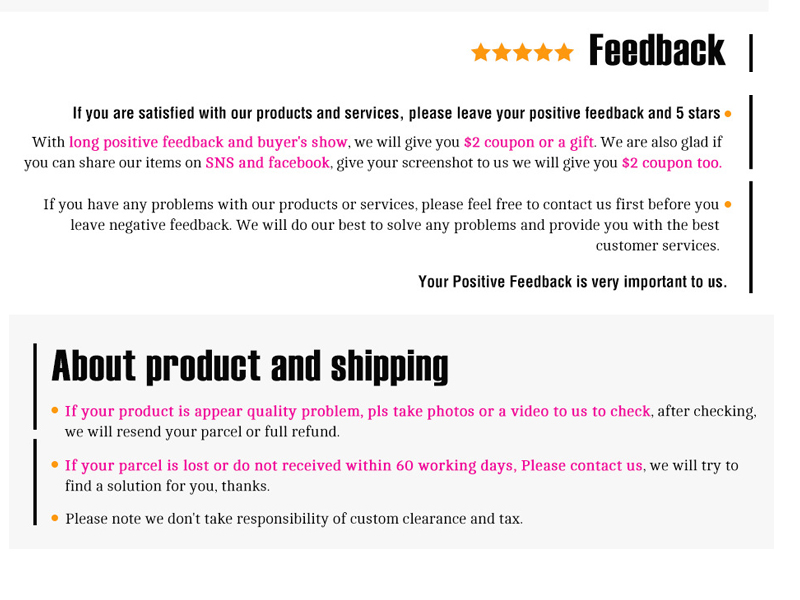
Task: Click the second orange star icon
Action: tap(502, 52)
